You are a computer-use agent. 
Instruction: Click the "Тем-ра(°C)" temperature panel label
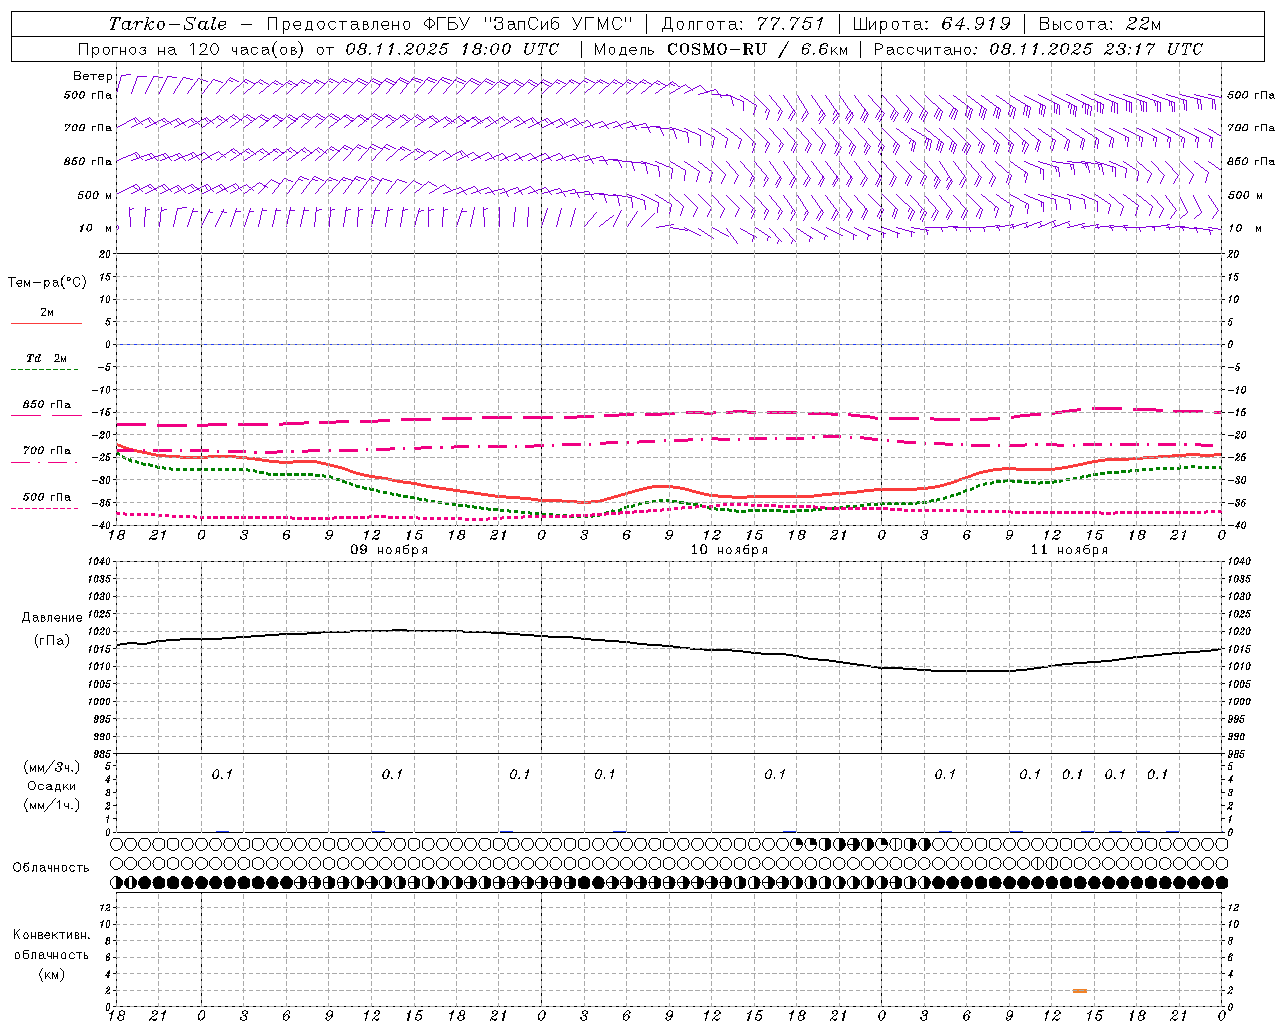click(47, 283)
